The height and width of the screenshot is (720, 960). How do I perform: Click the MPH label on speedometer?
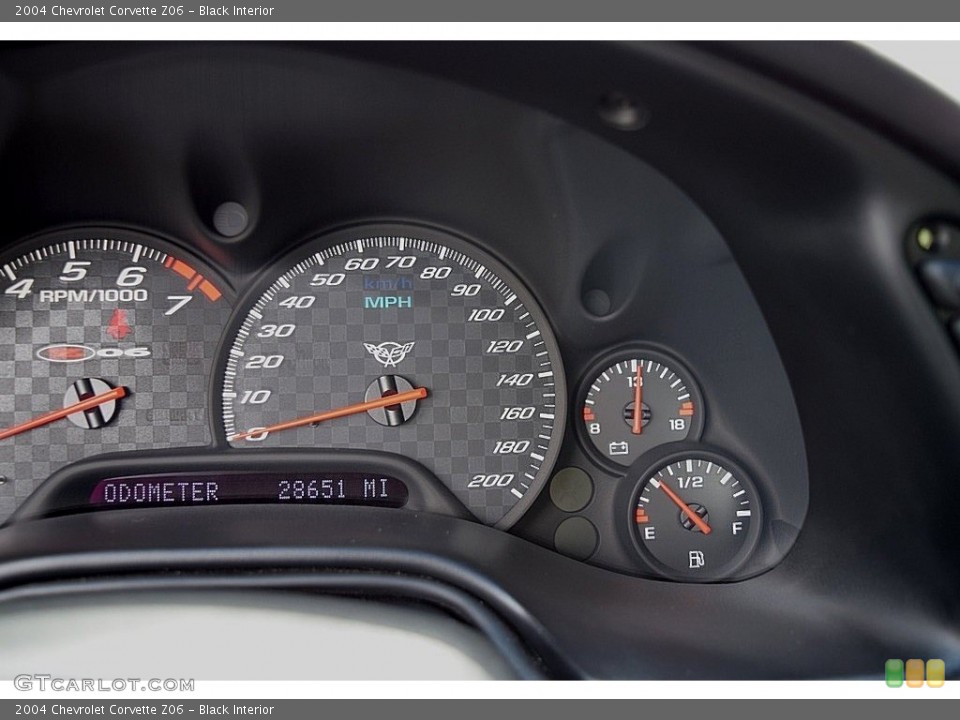388,302
